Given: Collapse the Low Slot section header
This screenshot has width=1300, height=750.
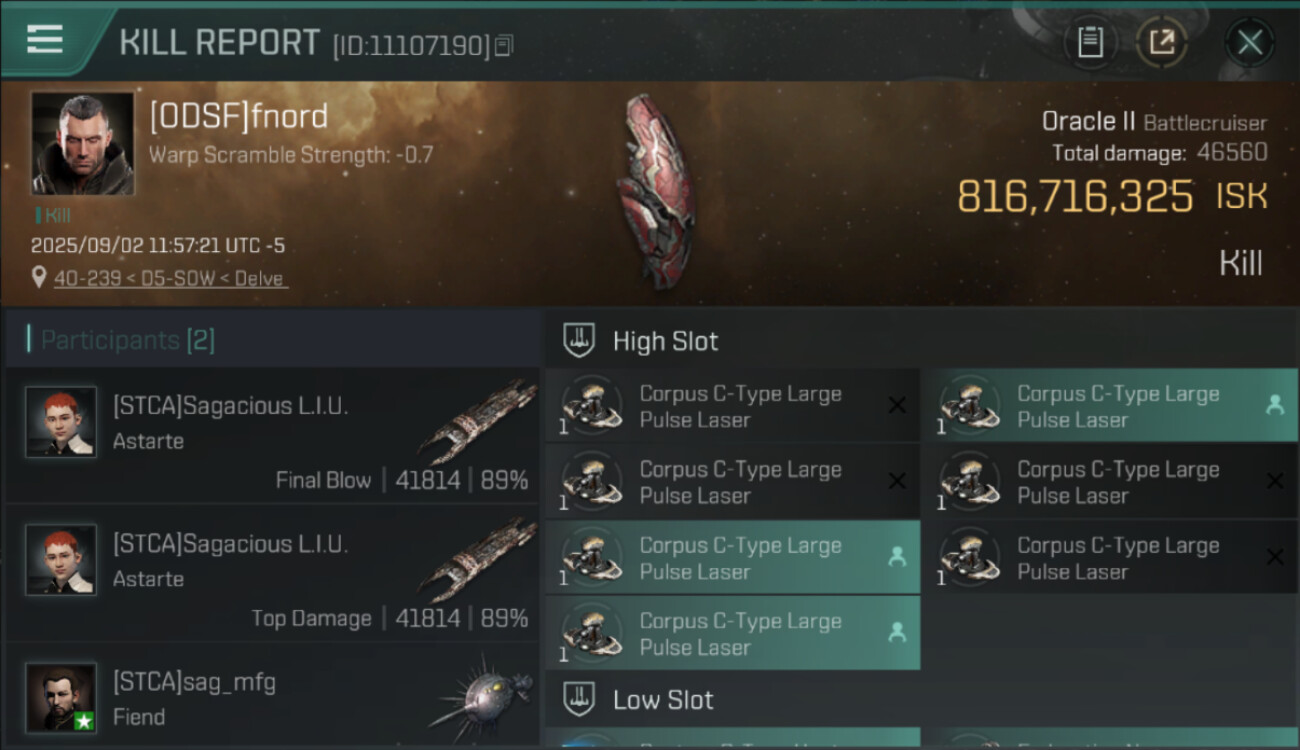Looking at the screenshot, I should (x=921, y=700).
